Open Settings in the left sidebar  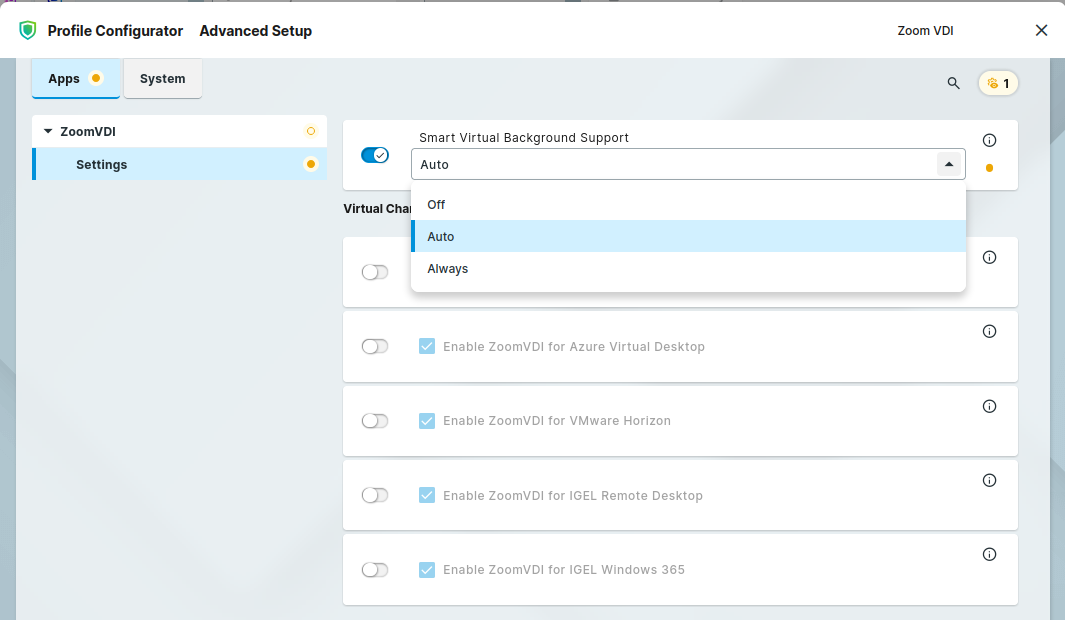click(102, 164)
